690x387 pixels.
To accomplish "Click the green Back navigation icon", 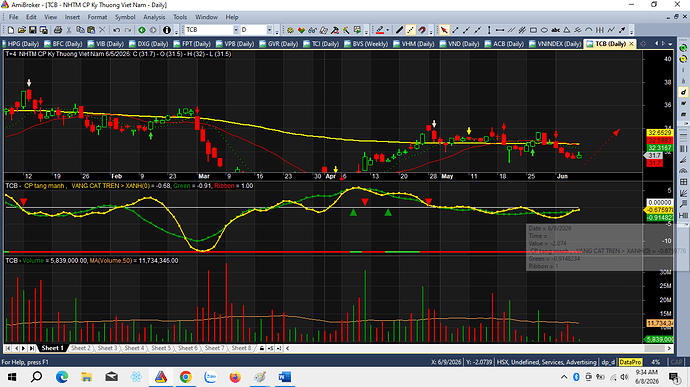I will 142,30.
